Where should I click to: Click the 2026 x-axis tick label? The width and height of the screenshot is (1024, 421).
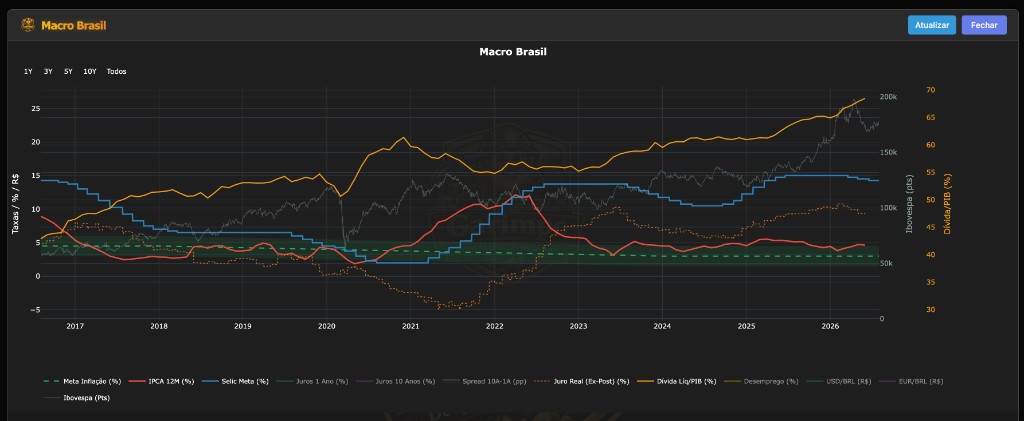[830, 326]
